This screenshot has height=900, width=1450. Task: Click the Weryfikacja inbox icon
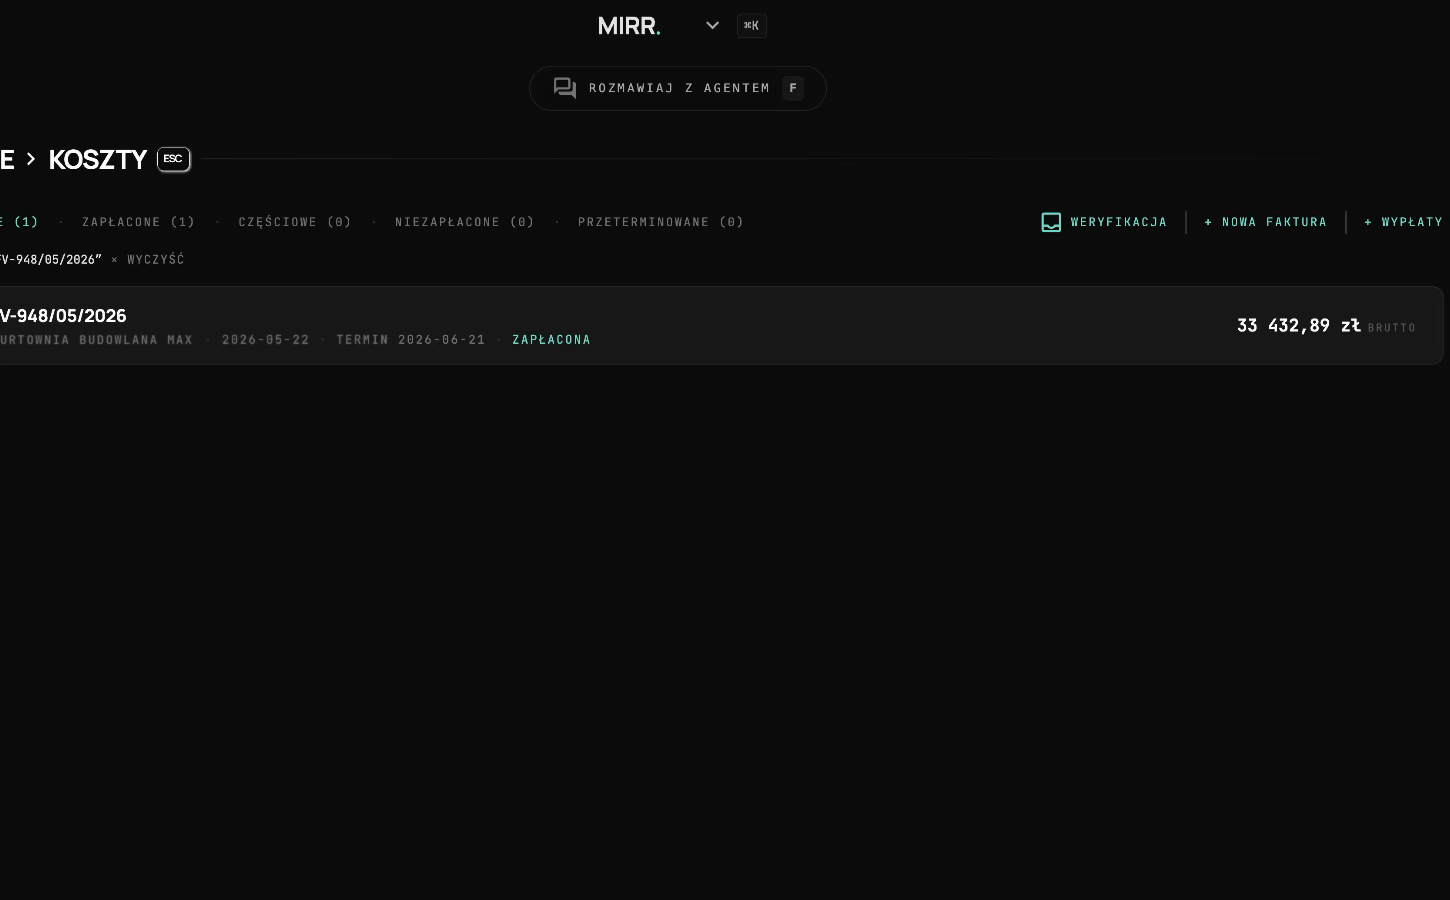pos(1051,222)
